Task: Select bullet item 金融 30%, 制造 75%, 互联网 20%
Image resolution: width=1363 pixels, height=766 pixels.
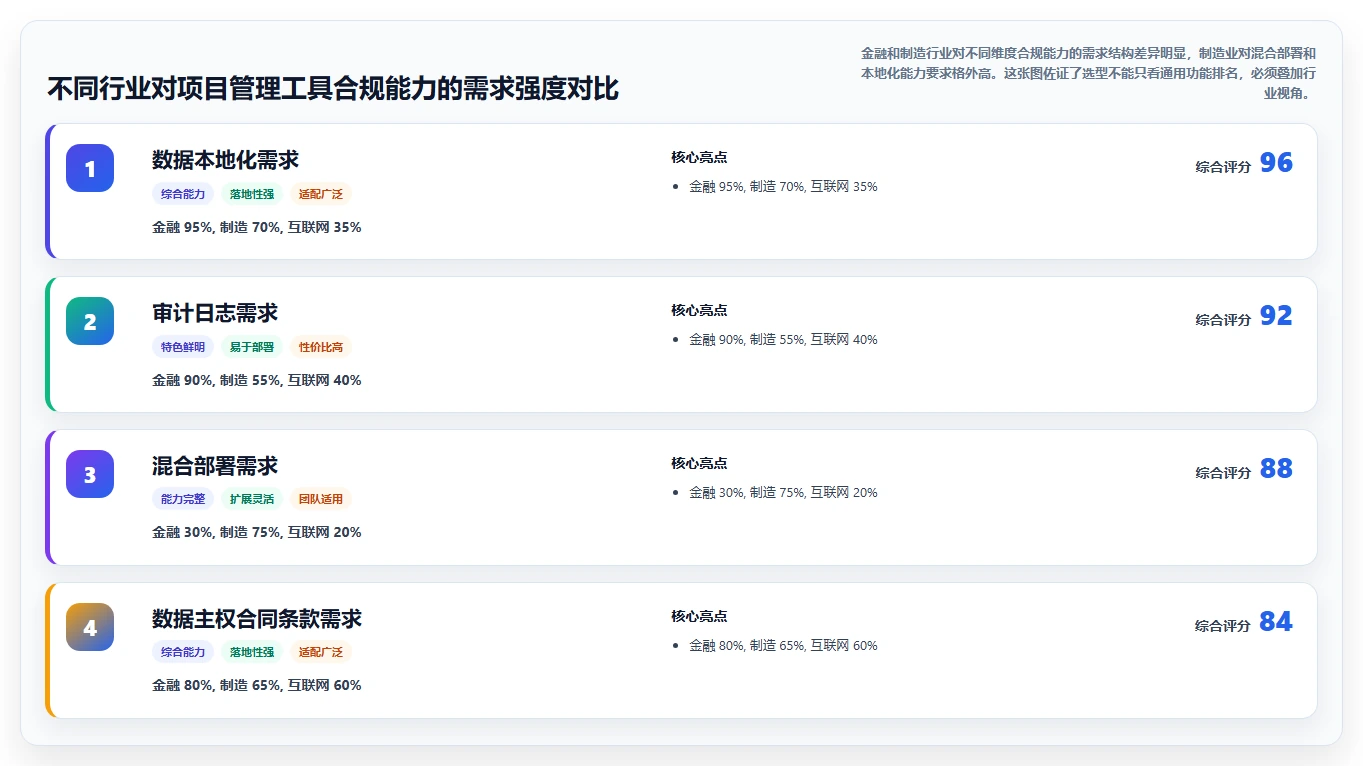Action: pos(783,493)
